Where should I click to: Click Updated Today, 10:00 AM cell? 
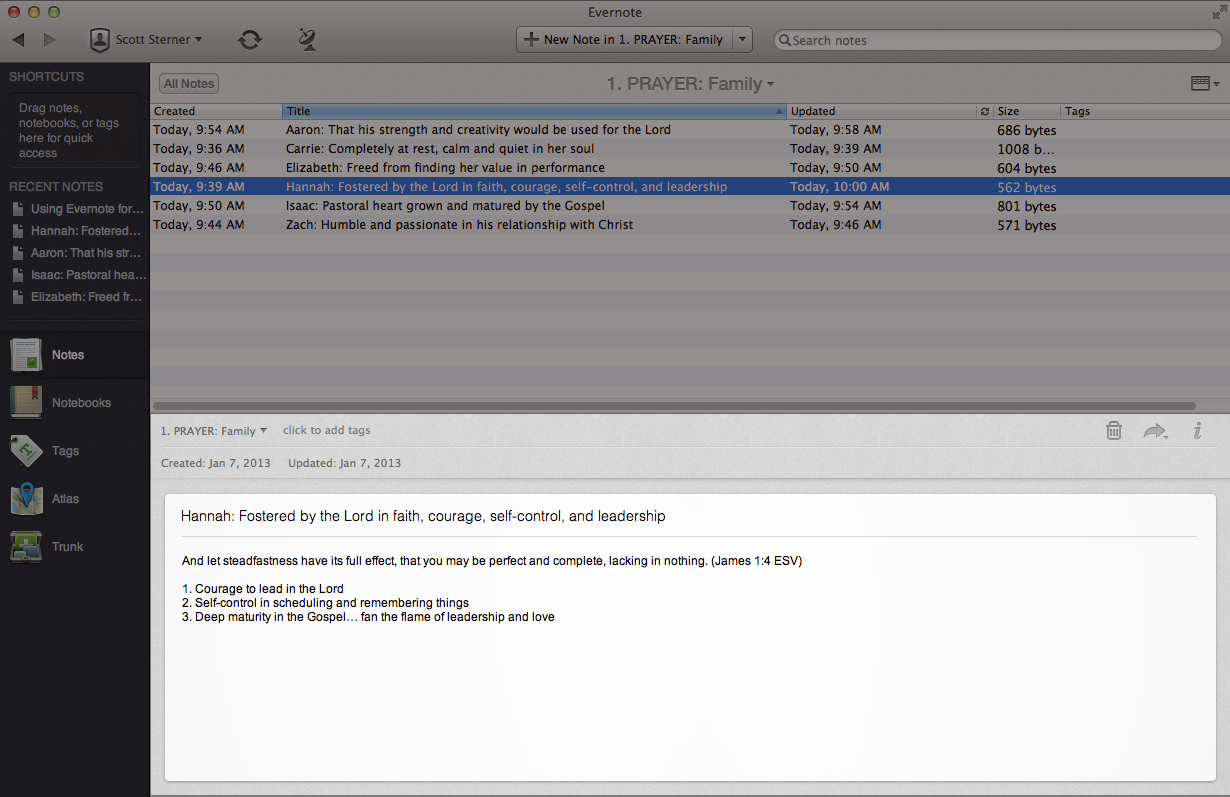839,187
